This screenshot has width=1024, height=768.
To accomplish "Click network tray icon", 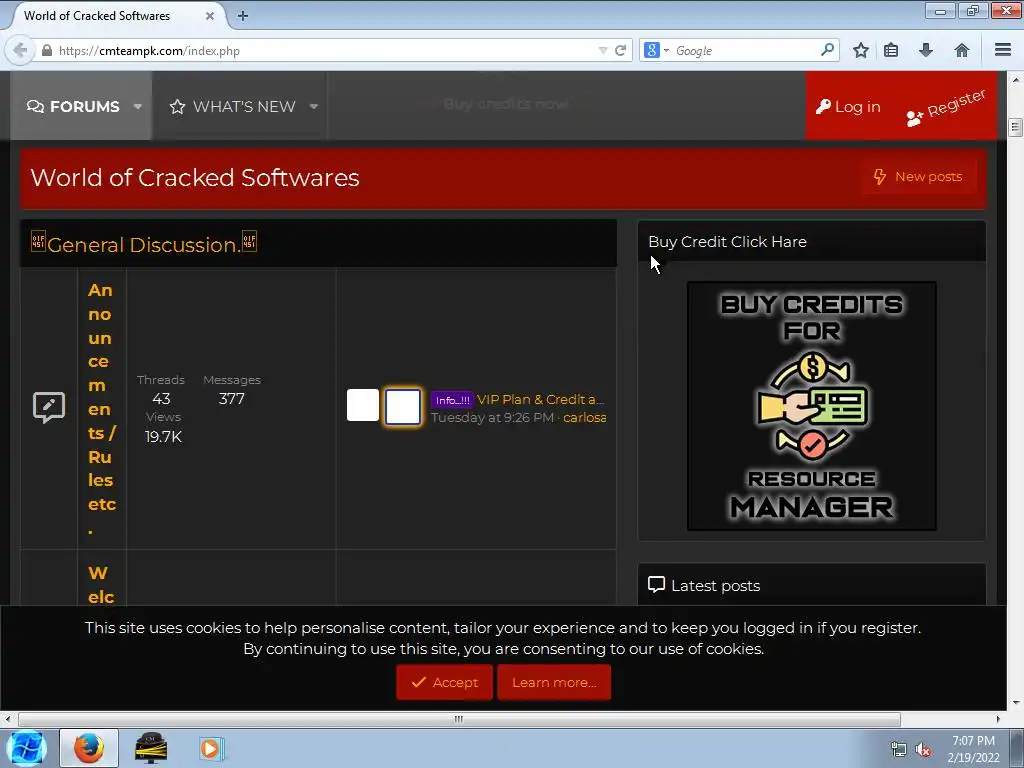I will tap(899, 750).
